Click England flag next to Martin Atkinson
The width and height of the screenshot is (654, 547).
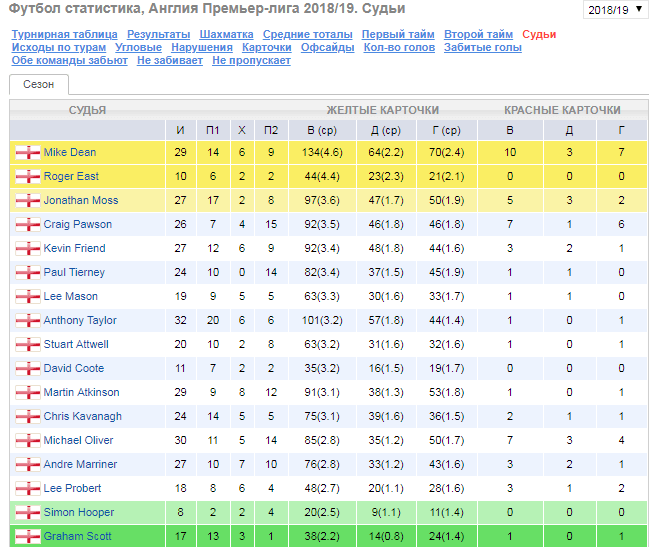[x=28, y=393]
